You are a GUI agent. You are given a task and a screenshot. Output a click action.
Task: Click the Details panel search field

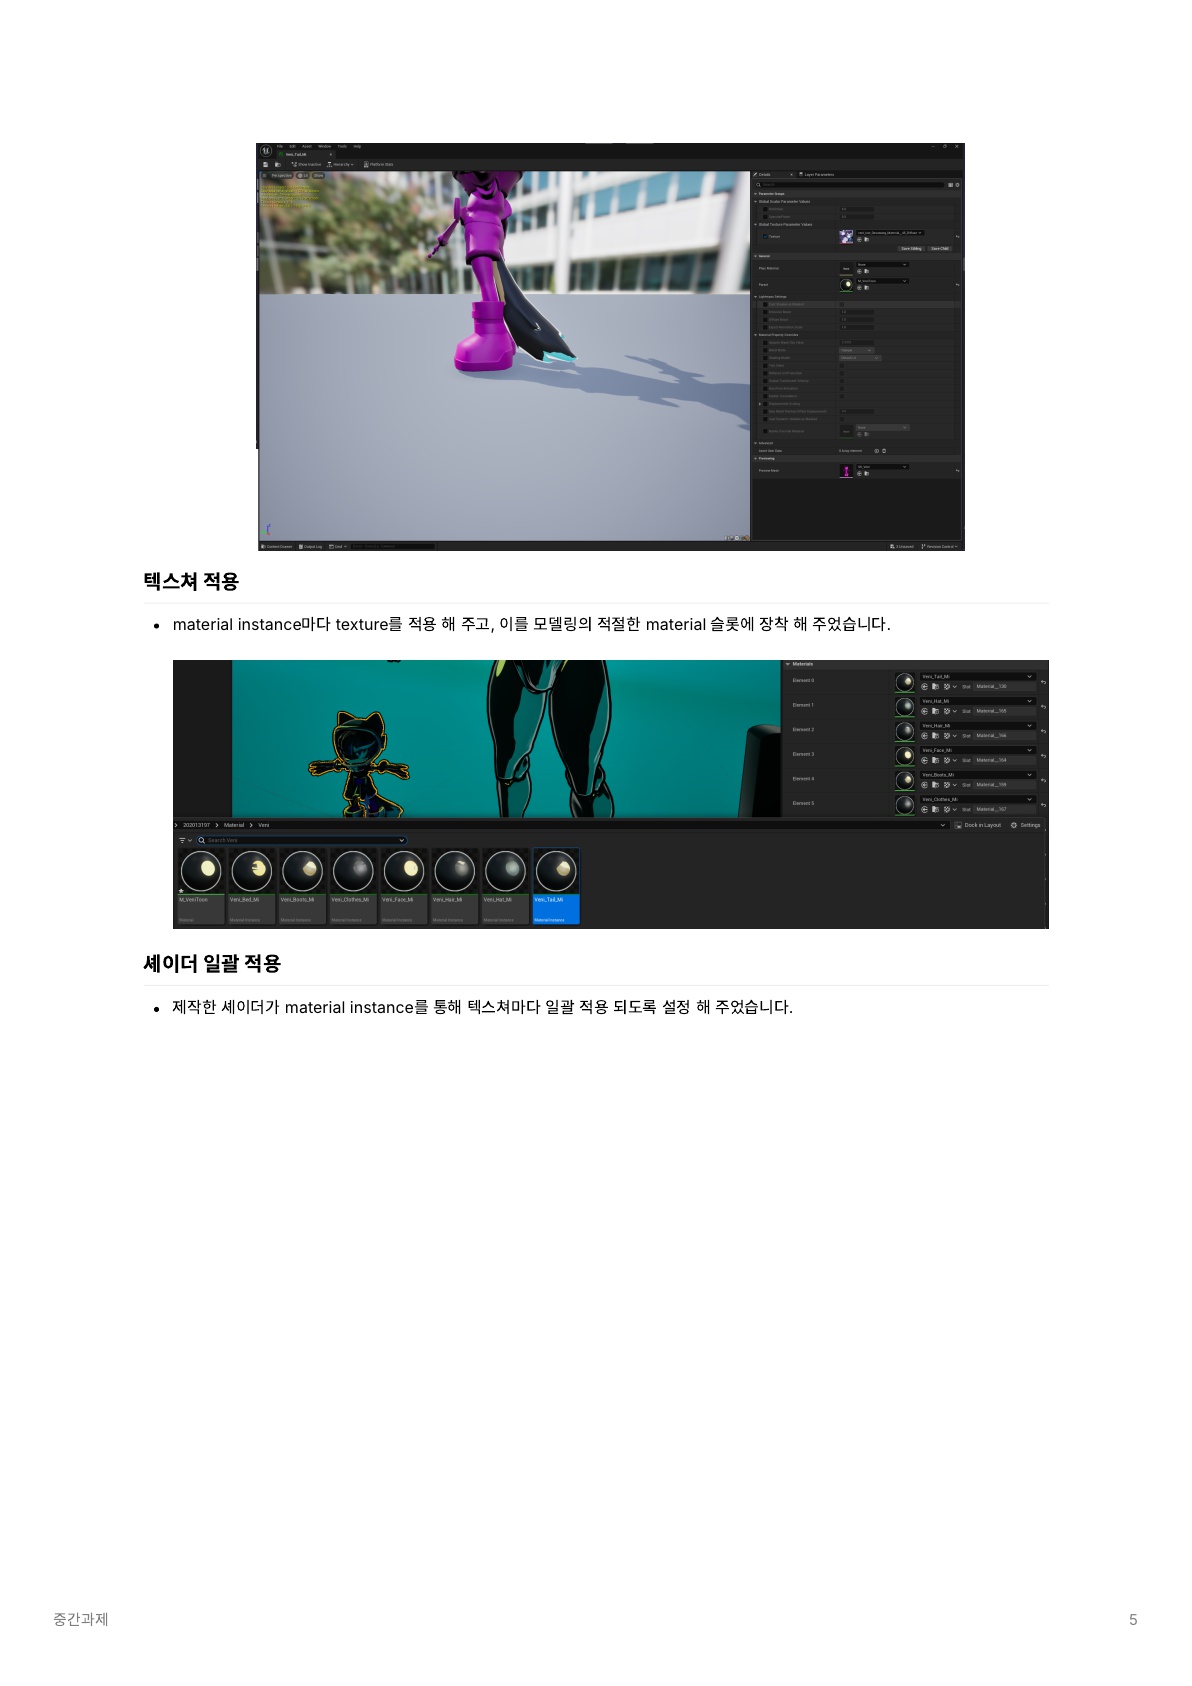pos(850,185)
